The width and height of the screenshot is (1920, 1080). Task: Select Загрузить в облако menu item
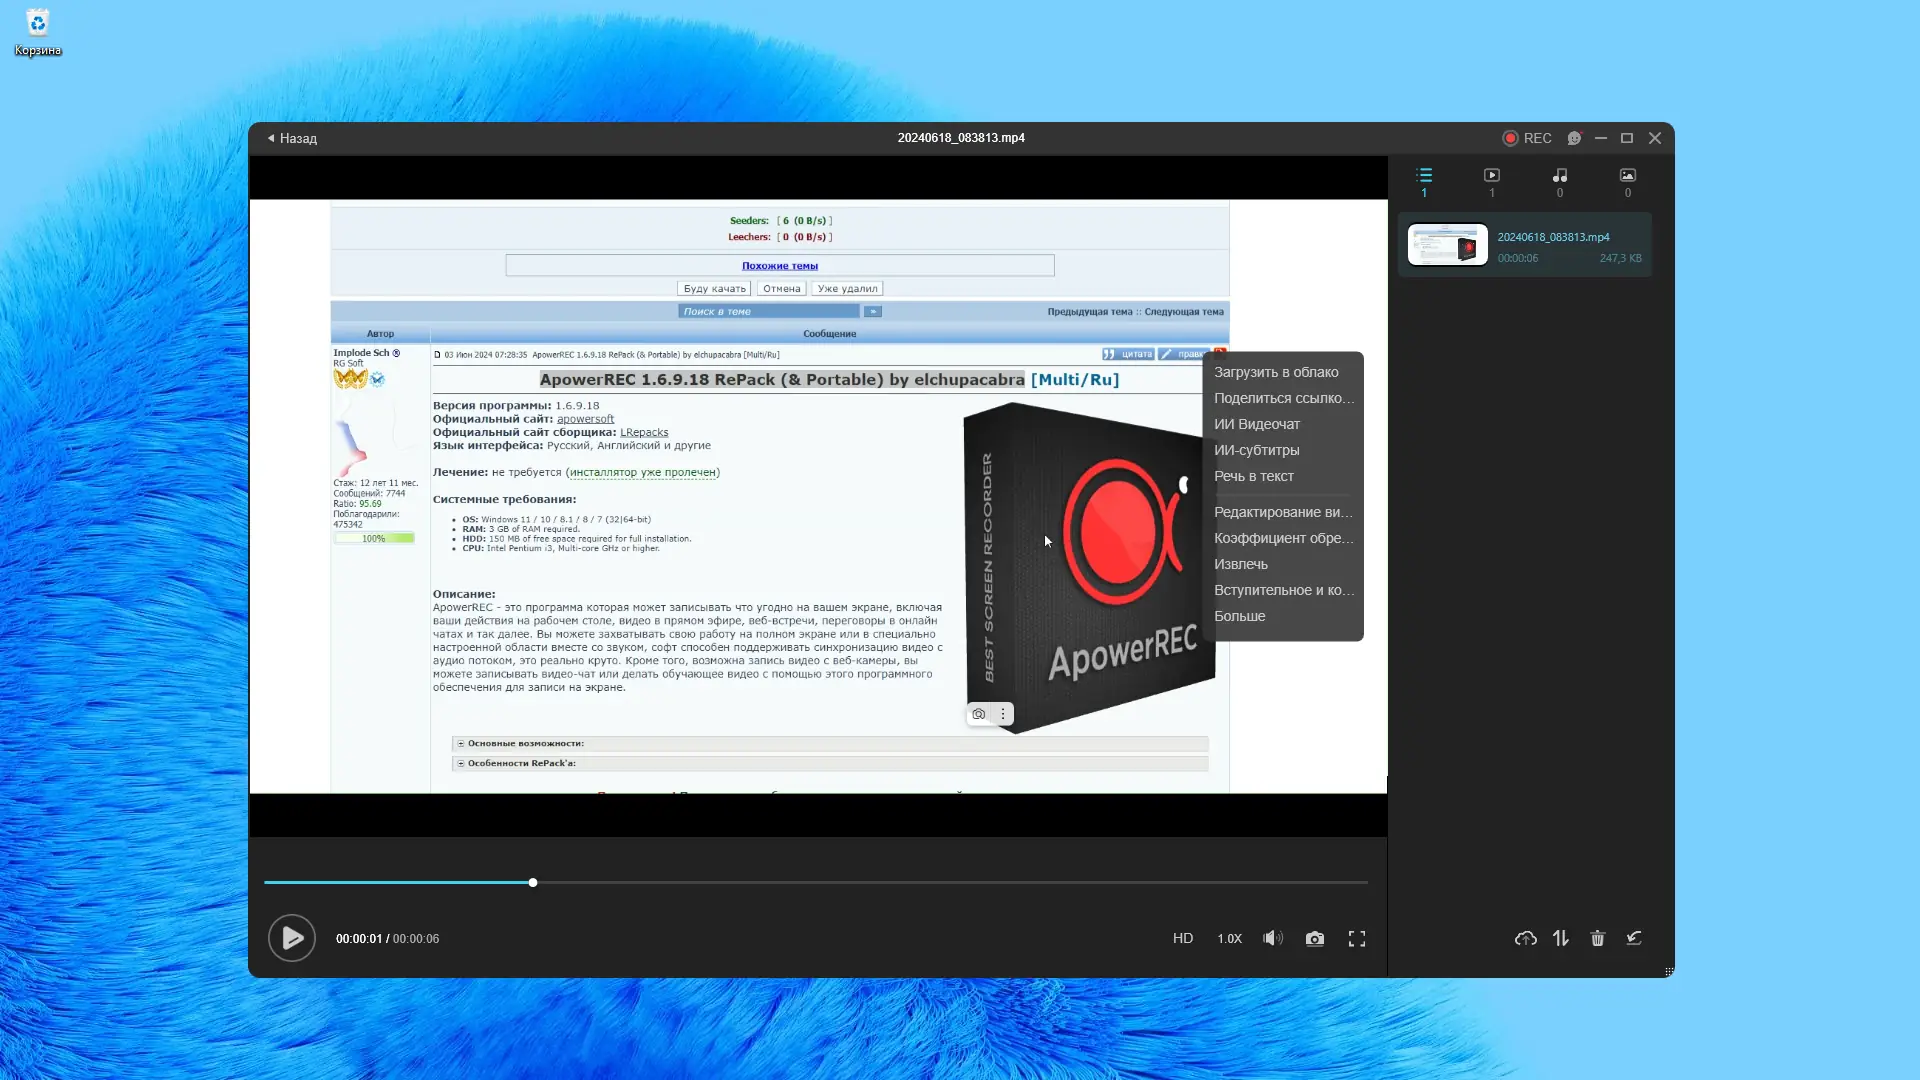(1275, 372)
